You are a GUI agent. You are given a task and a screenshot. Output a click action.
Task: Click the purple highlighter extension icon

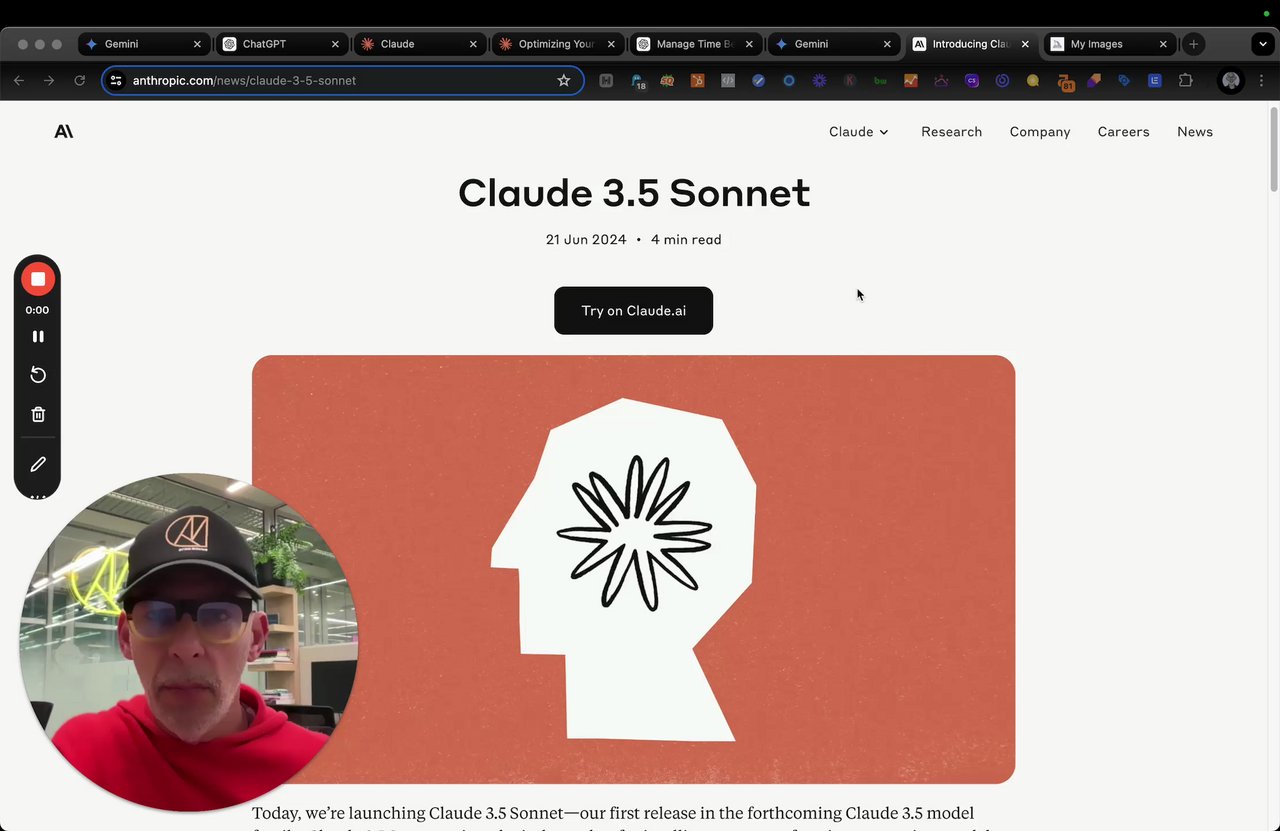point(1094,80)
